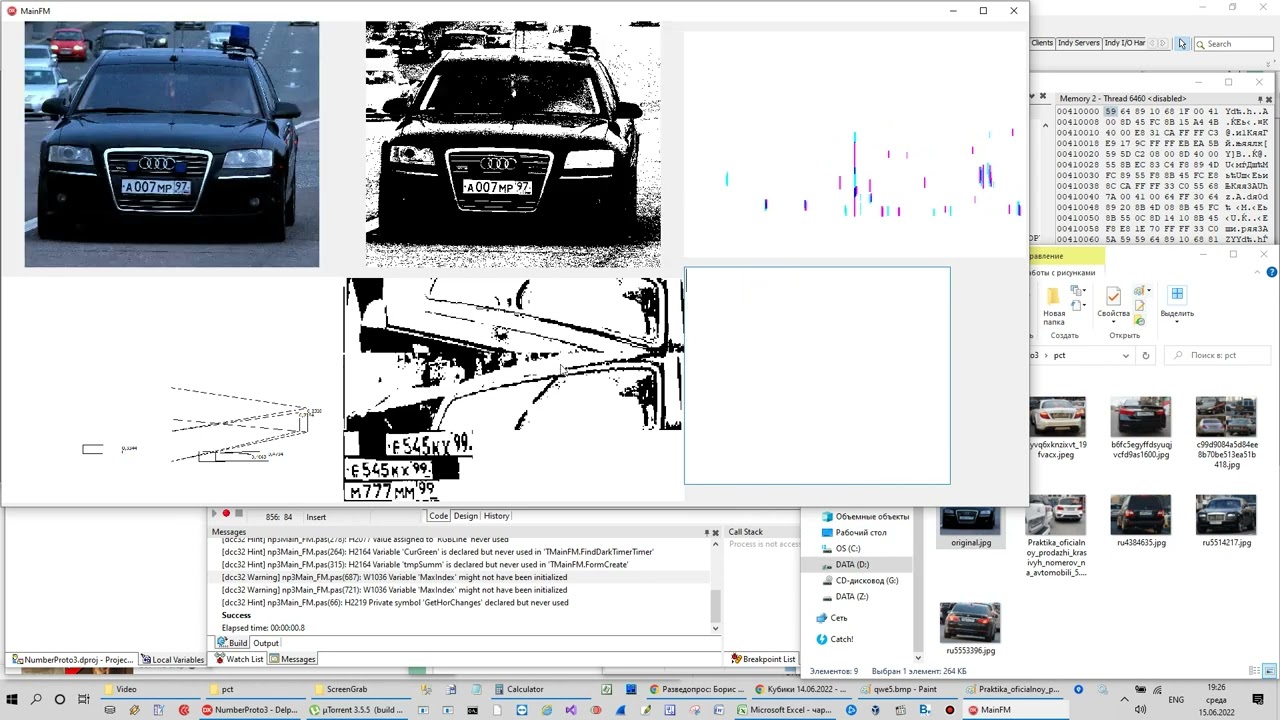Refresh the pct folder in Explorer
Screen dimensions: 1280x720
click(x=1146, y=355)
